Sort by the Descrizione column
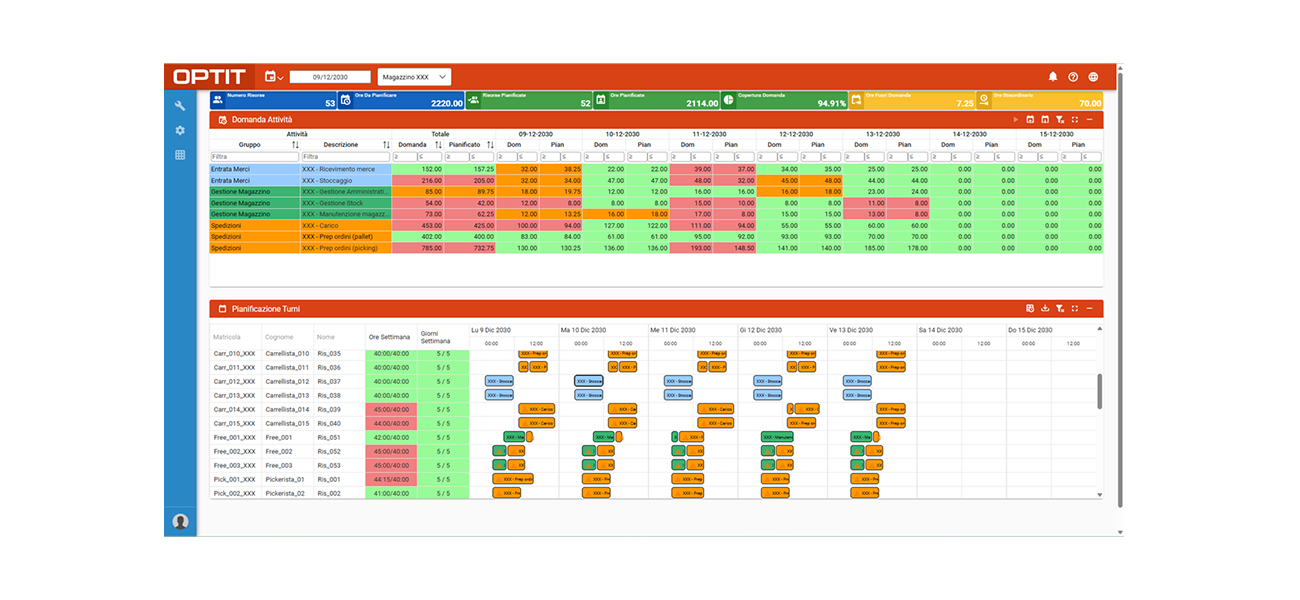This screenshot has width=1300, height=600. click(x=387, y=145)
